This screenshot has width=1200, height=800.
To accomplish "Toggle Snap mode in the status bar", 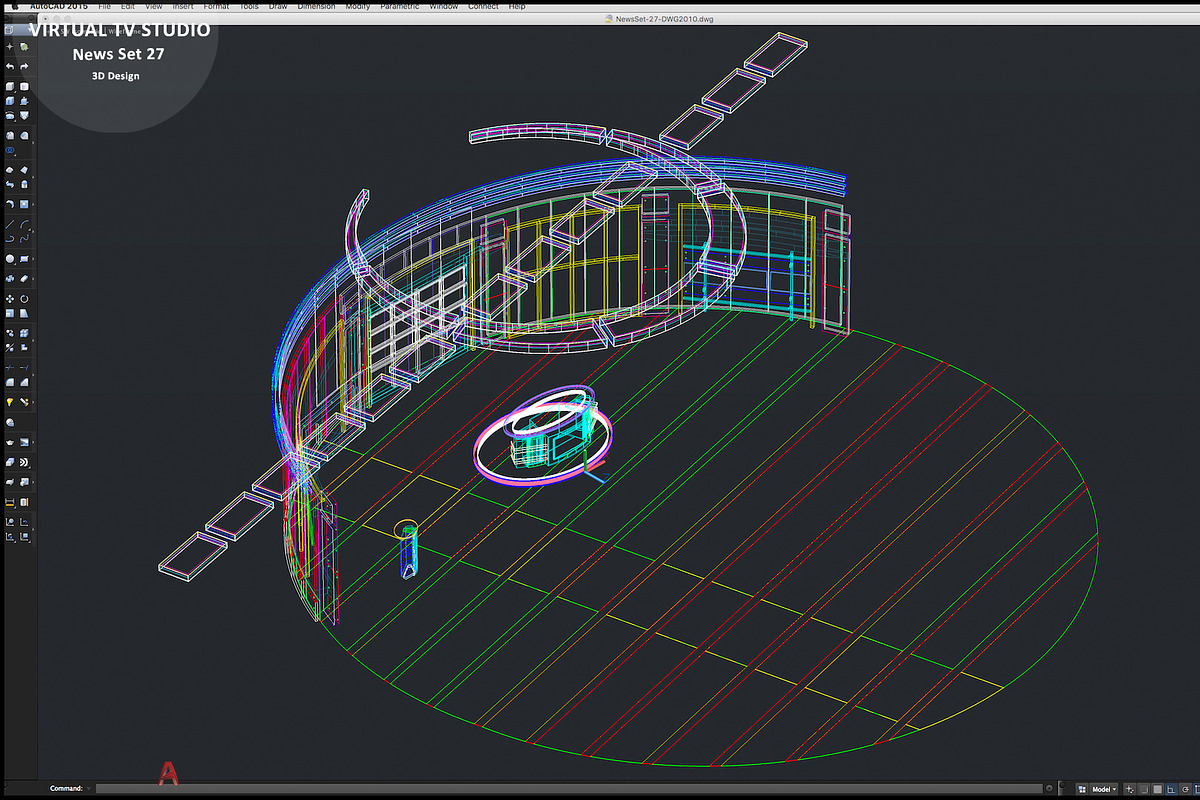I will coord(1144,789).
